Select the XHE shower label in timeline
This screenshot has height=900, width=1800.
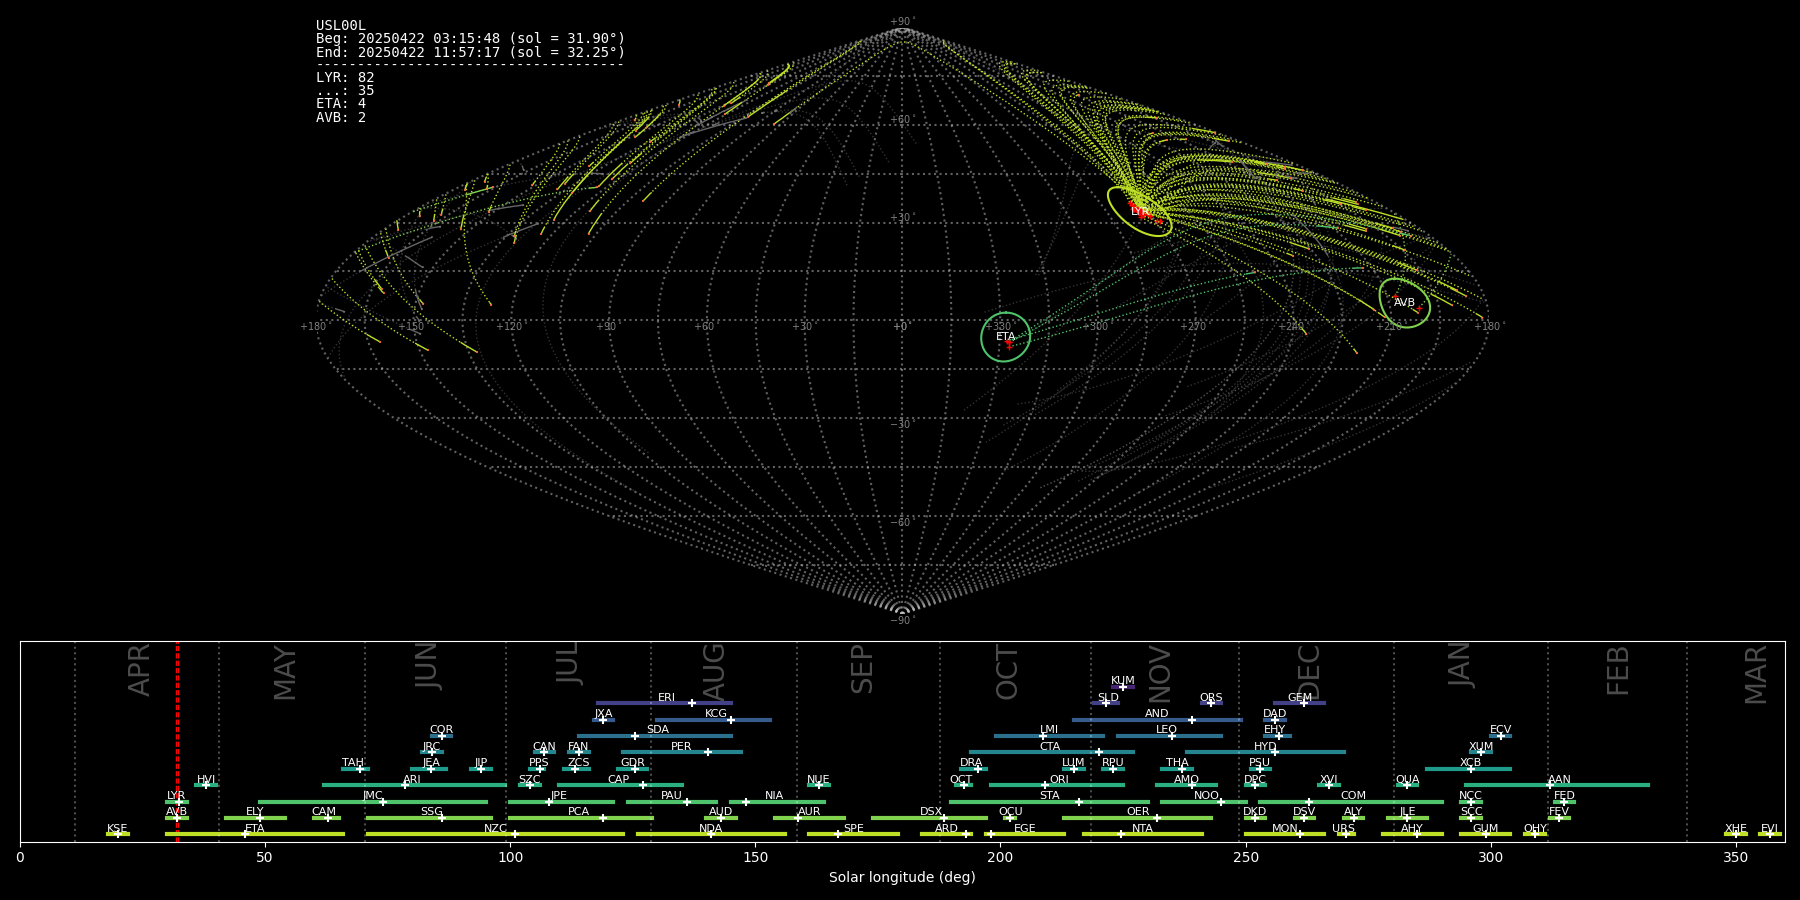click(x=1736, y=829)
